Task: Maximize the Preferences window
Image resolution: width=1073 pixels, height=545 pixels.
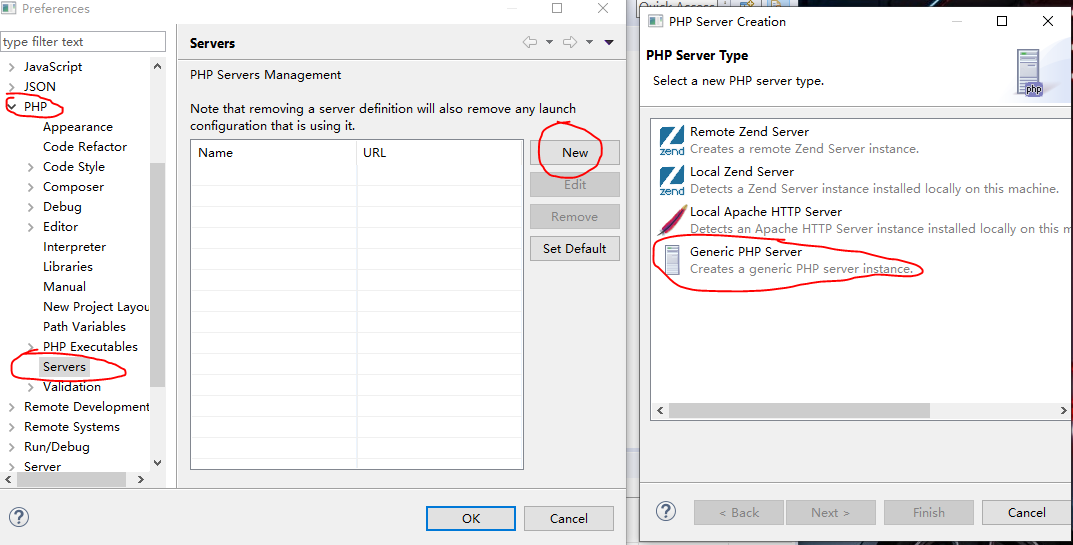Action: tap(557, 8)
